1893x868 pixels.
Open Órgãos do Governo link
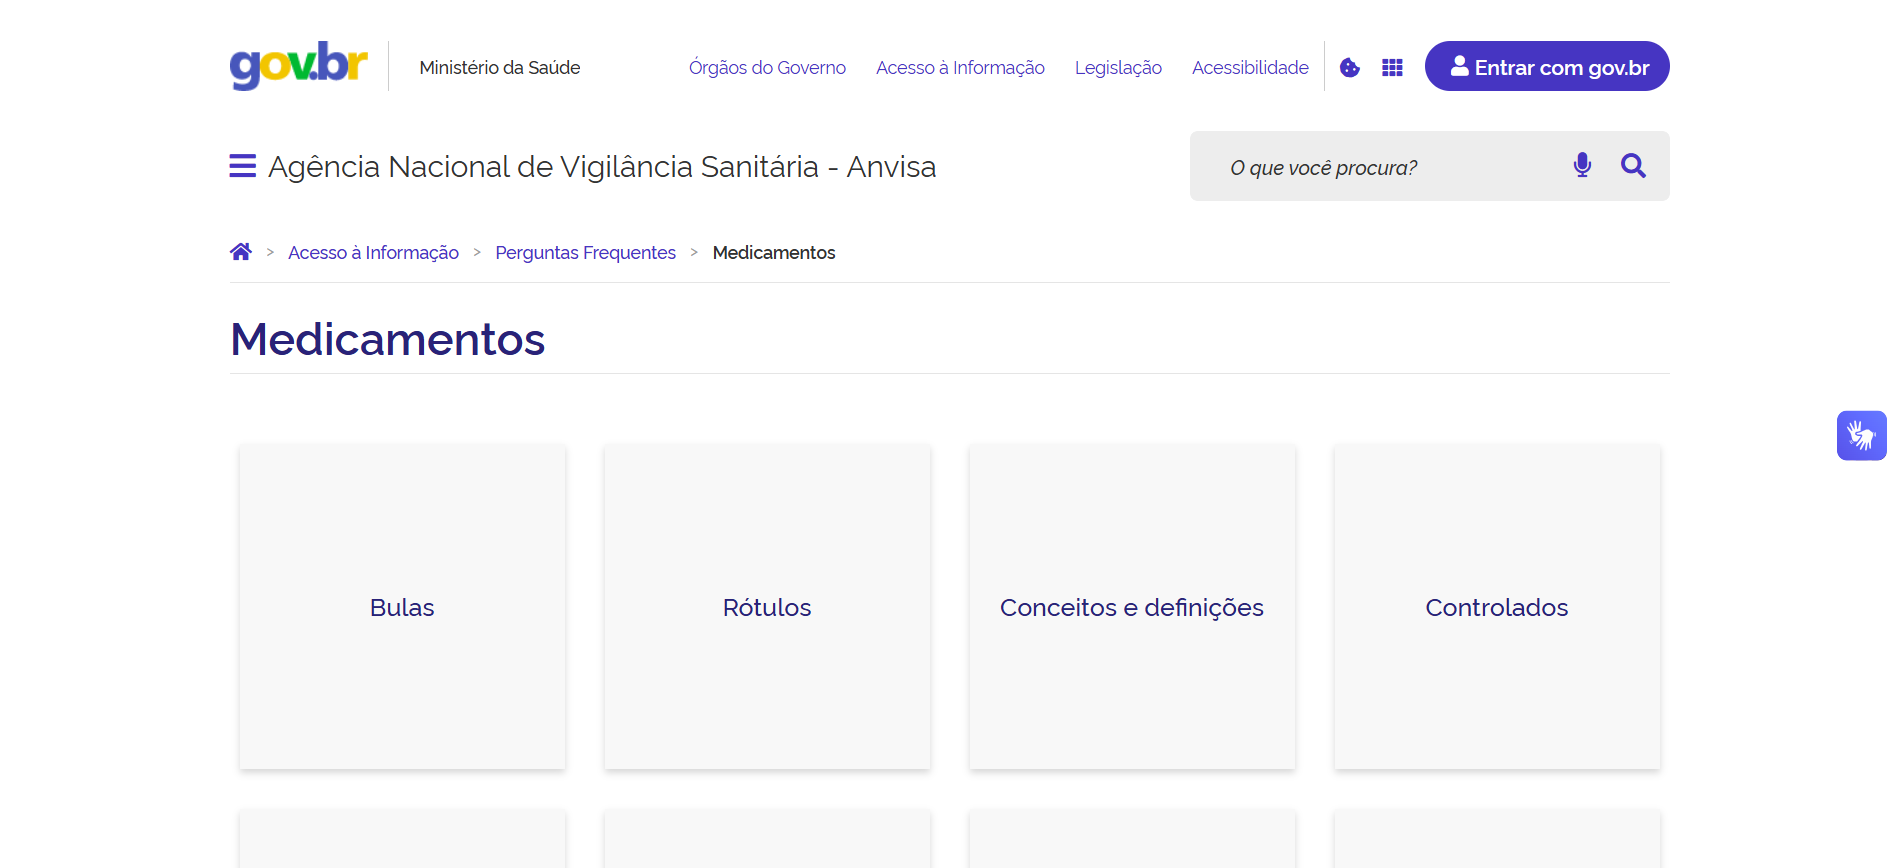[x=767, y=67]
